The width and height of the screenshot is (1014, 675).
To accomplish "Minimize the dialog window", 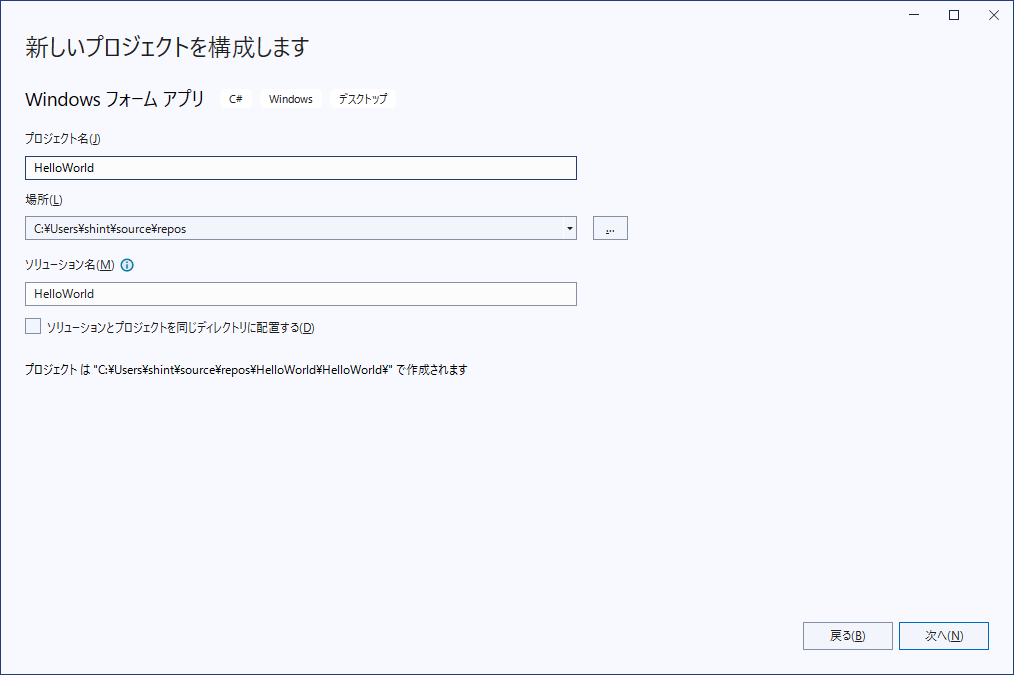I will point(914,15).
